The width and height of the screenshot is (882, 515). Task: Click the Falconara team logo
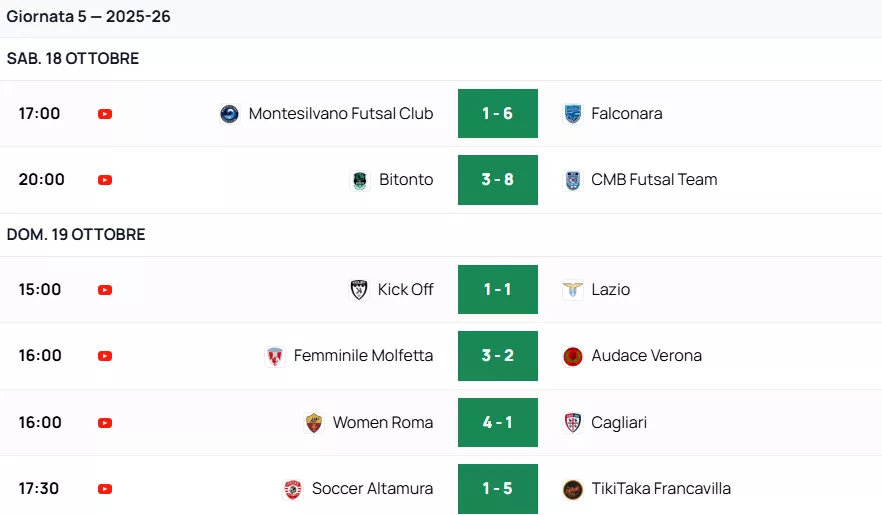coord(573,114)
